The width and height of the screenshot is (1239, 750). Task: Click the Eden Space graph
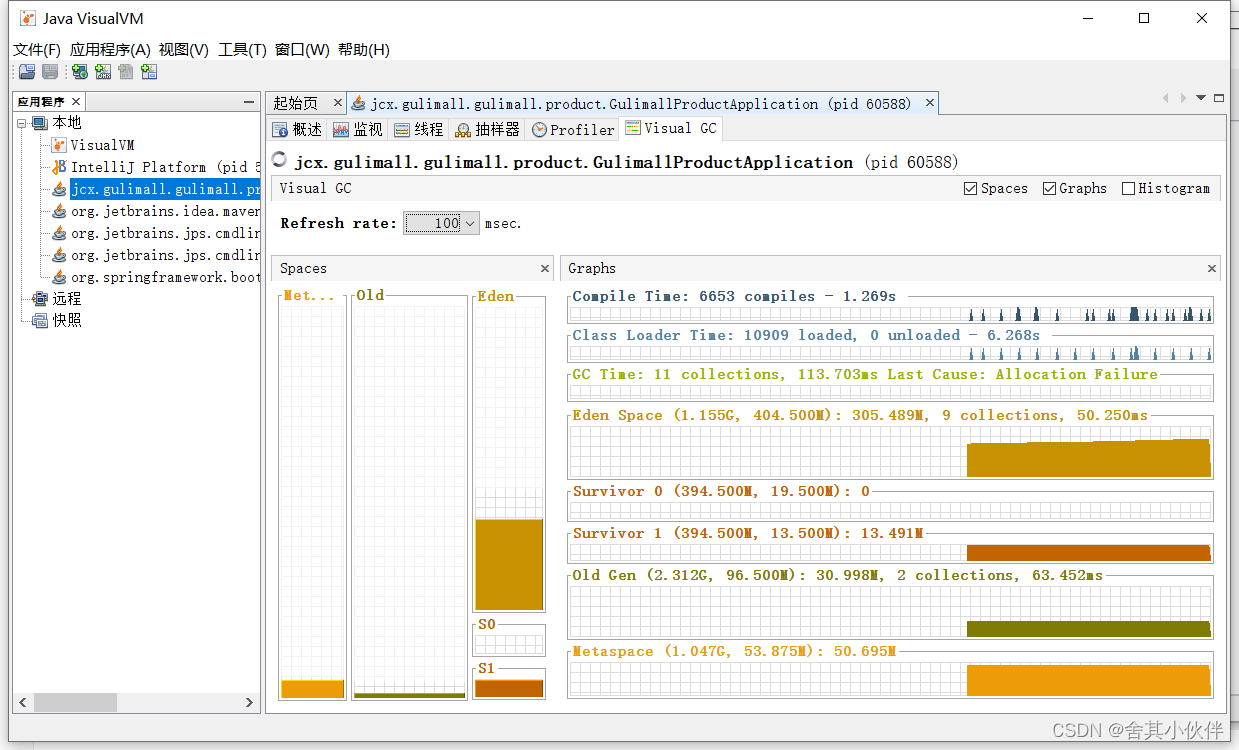(x=890, y=452)
